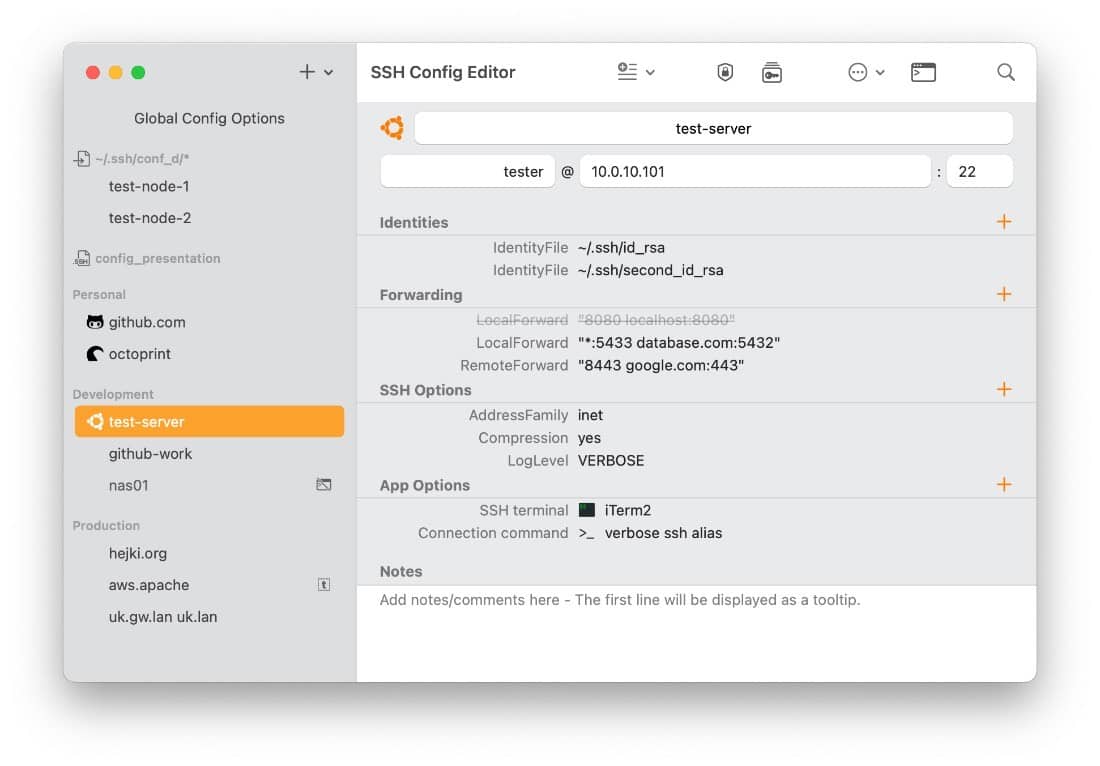Click the keychain key icon in the toolbar
The height and width of the screenshot is (766, 1100).
coord(770,72)
